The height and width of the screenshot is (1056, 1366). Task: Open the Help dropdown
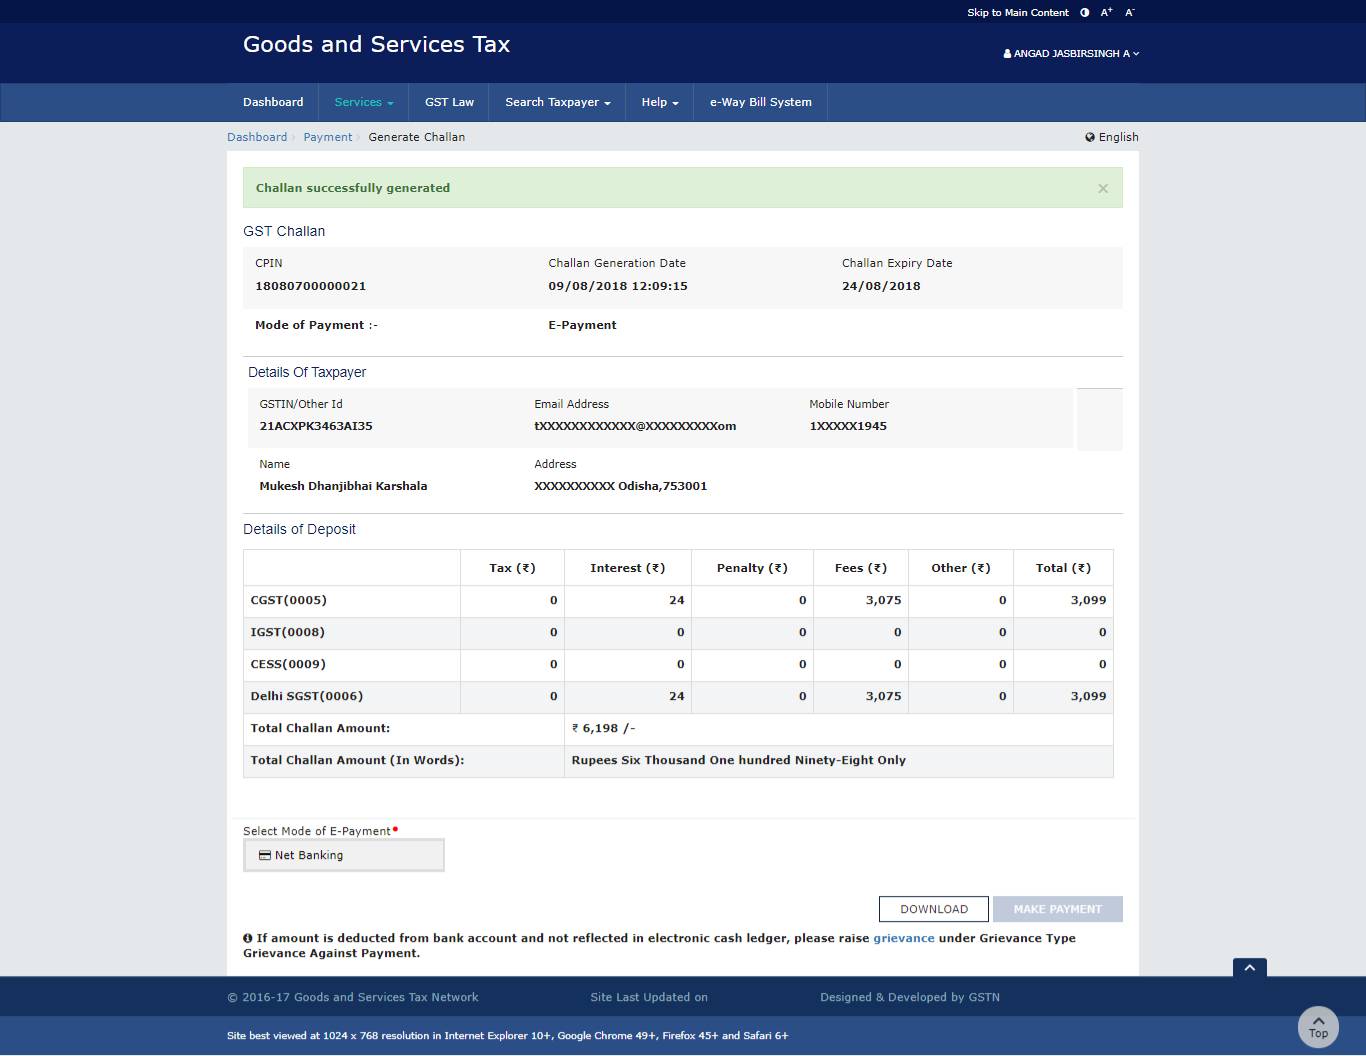click(x=659, y=101)
